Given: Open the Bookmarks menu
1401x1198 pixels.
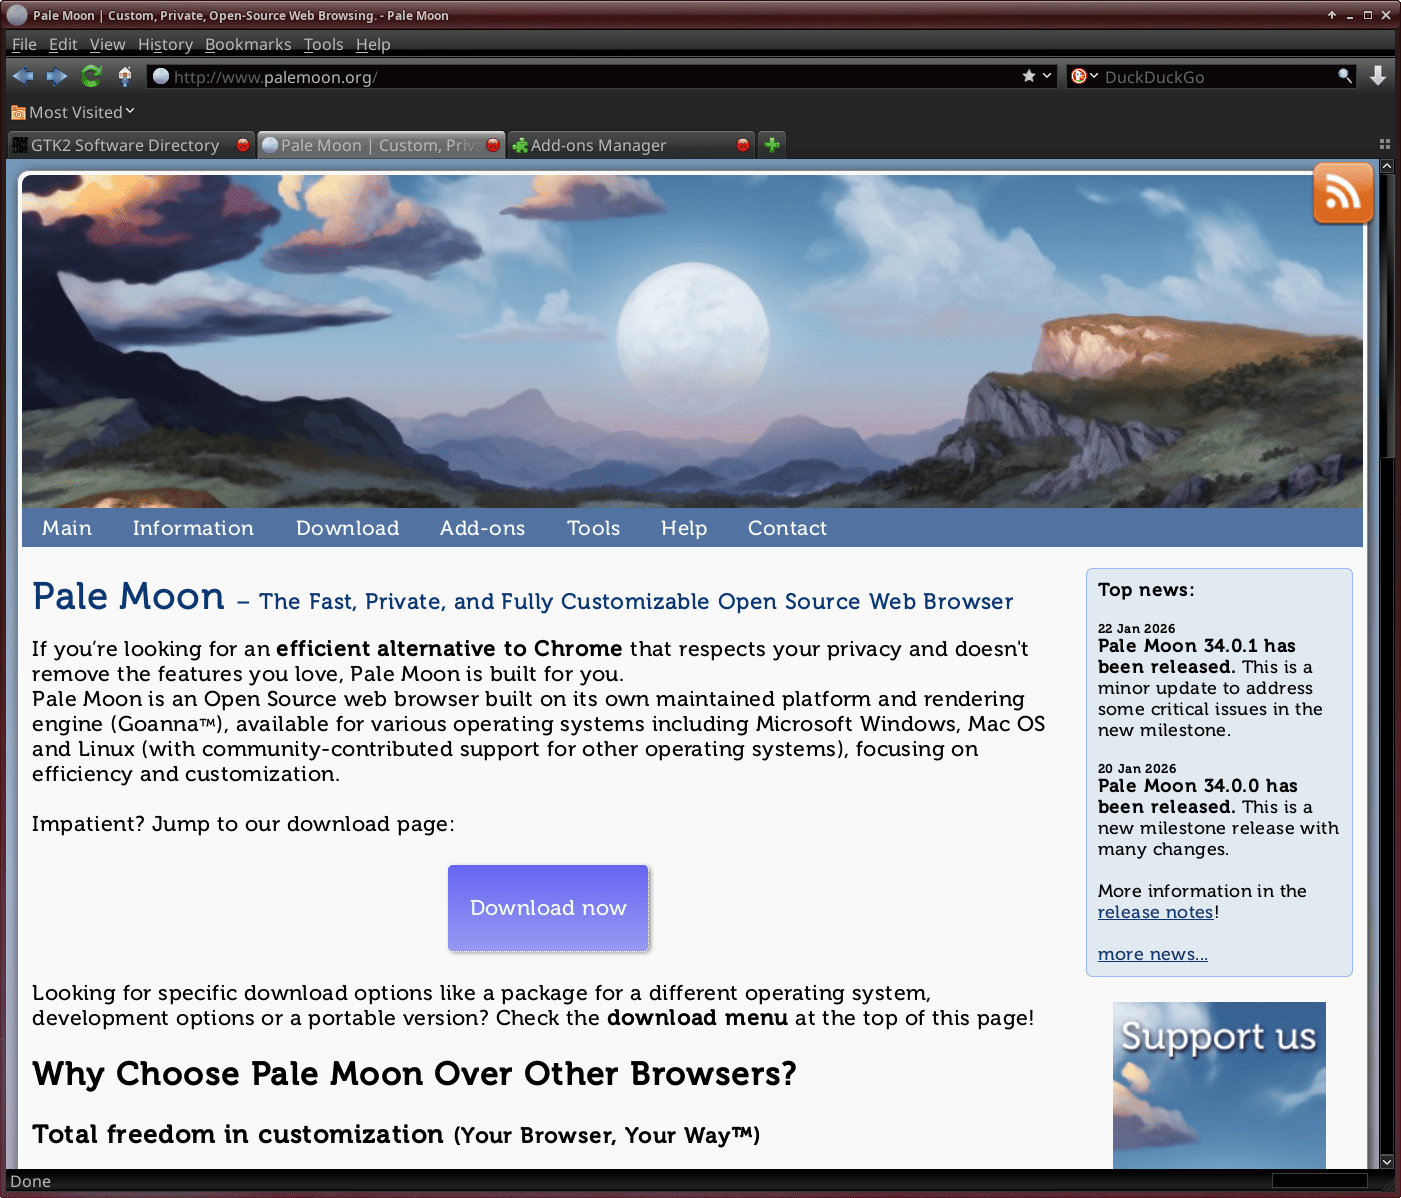Looking at the screenshot, I should tap(248, 44).
